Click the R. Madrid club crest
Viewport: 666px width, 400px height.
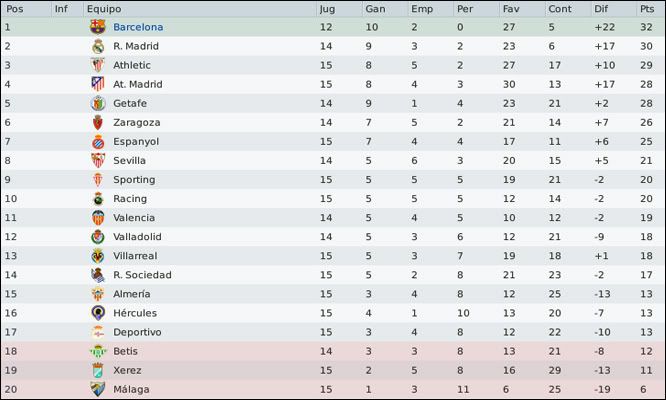[x=98, y=46]
